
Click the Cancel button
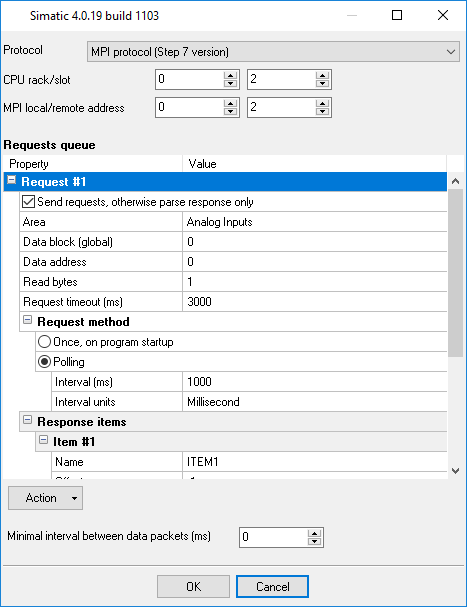(x=272, y=586)
